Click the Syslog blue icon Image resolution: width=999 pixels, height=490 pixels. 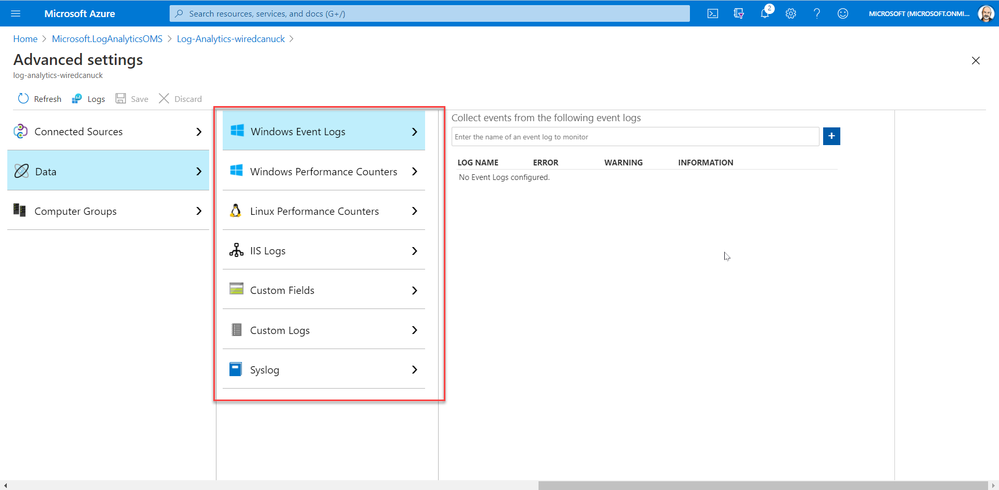(236, 370)
